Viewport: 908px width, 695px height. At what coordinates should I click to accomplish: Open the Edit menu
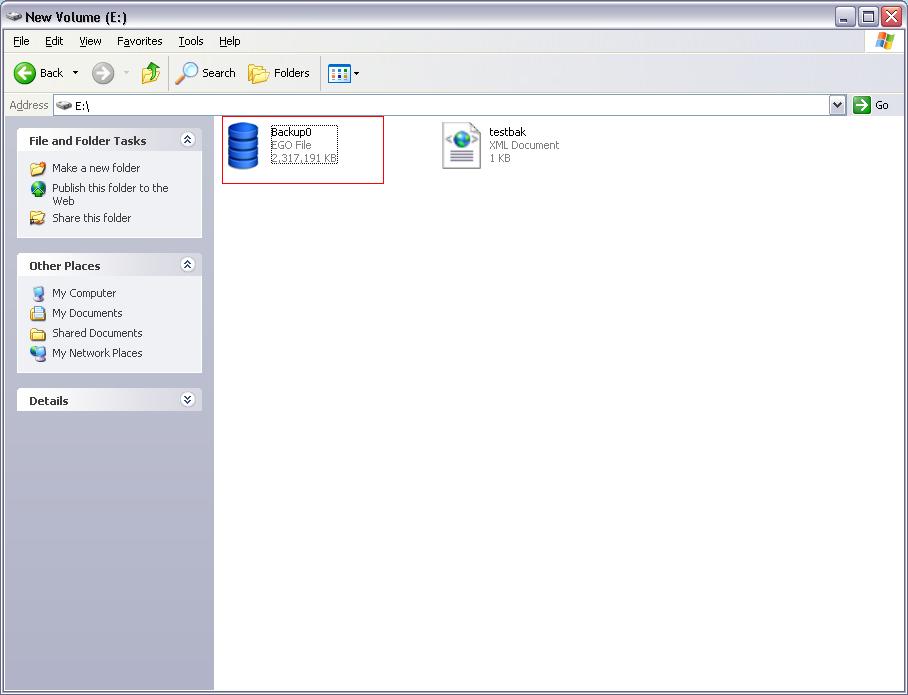(54, 41)
